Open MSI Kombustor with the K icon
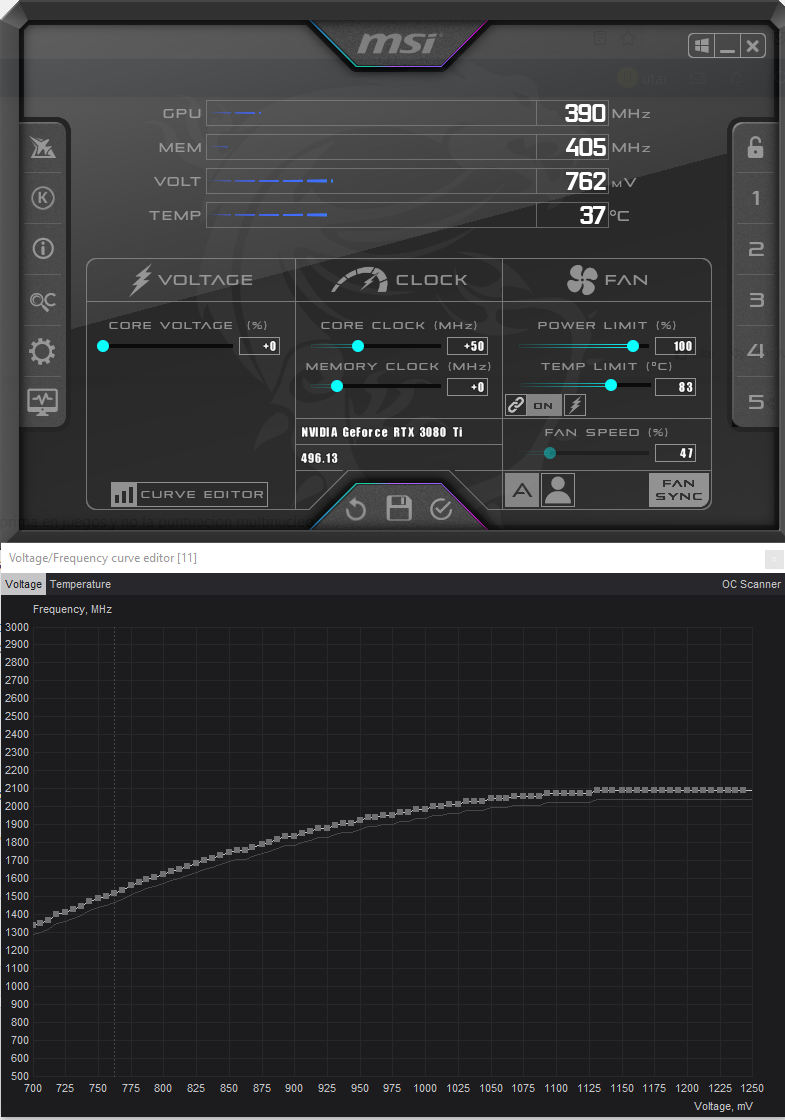Image resolution: width=785 pixels, height=1120 pixels. [x=43, y=198]
